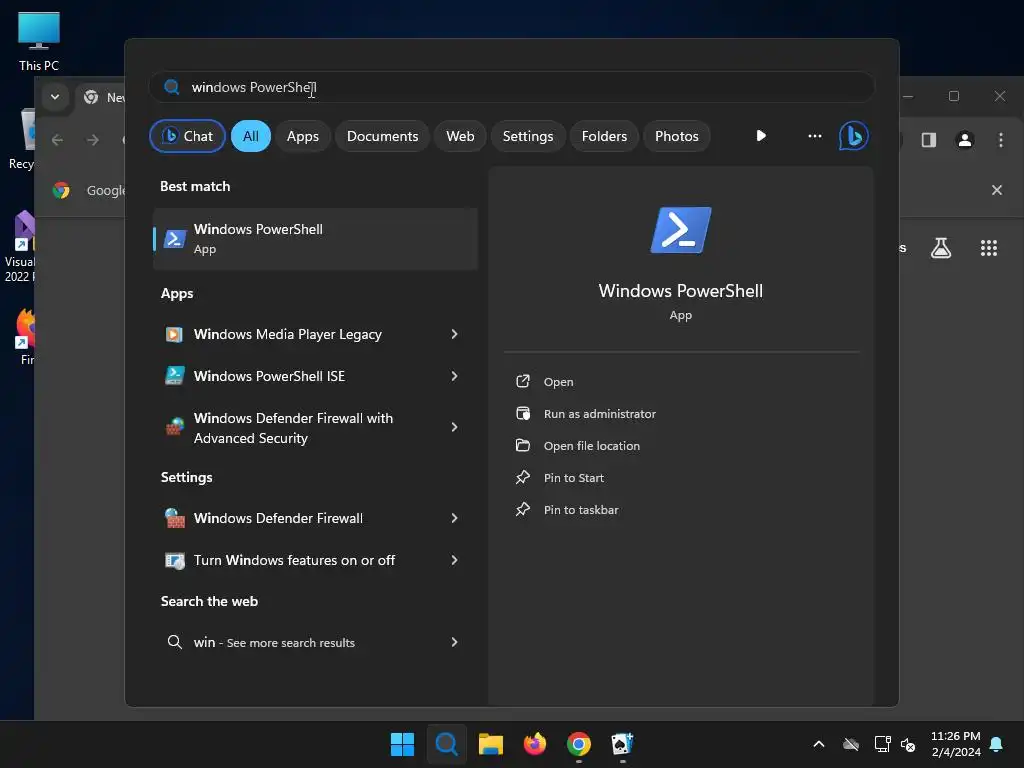Open Chrome three-dot menu
This screenshot has height=768, width=1024.
pyautogui.click(x=1000, y=140)
